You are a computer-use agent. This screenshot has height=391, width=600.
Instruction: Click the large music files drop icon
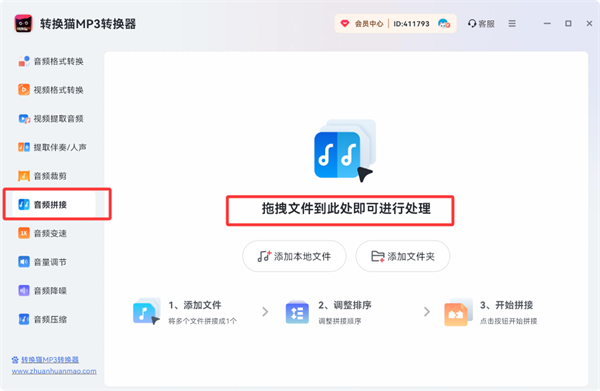(344, 150)
